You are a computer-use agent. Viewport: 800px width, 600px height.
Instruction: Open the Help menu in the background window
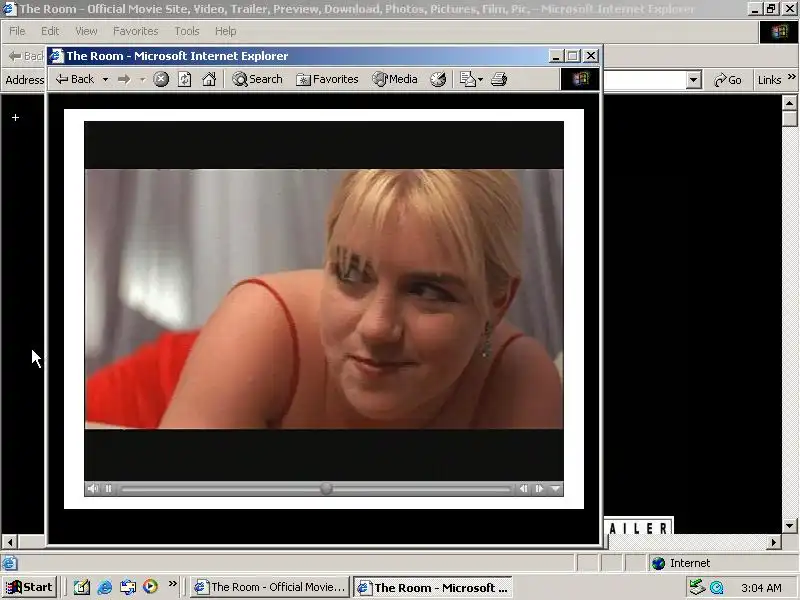tap(226, 31)
